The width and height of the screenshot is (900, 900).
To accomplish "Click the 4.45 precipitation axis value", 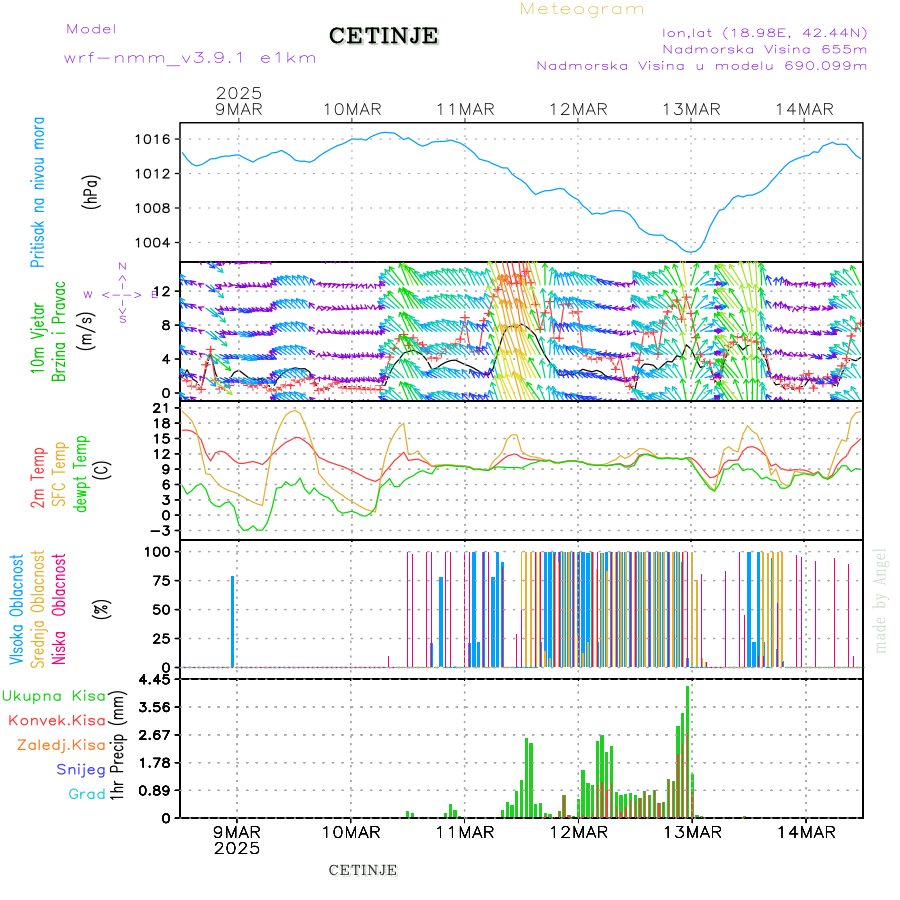I will [155, 680].
